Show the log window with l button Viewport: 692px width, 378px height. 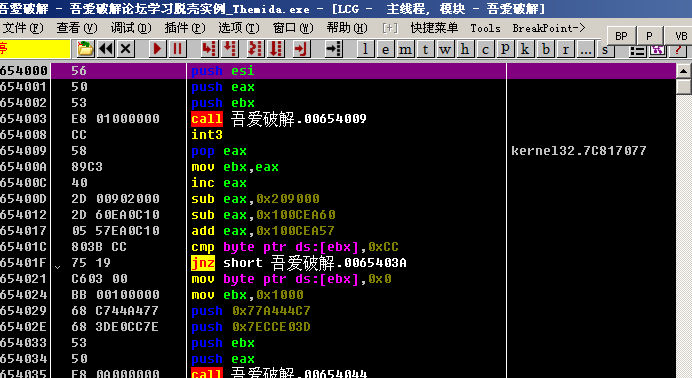(365, 49)
